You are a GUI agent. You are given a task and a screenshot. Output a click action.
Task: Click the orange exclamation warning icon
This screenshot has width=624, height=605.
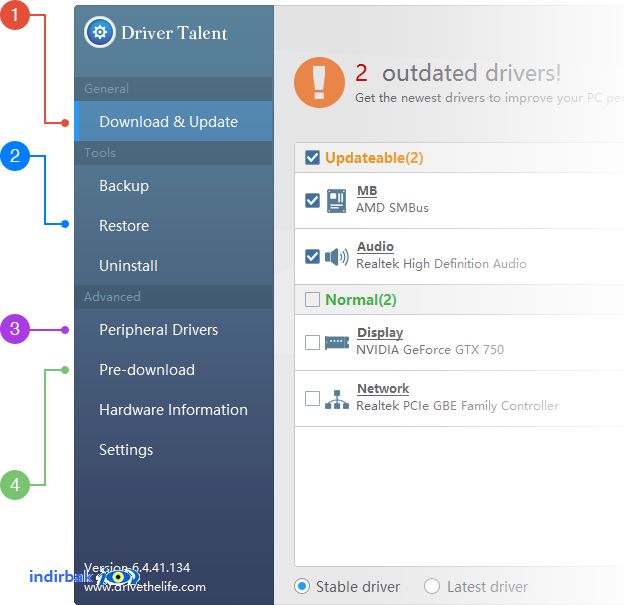pyautogui.click(x=319, y=82)
